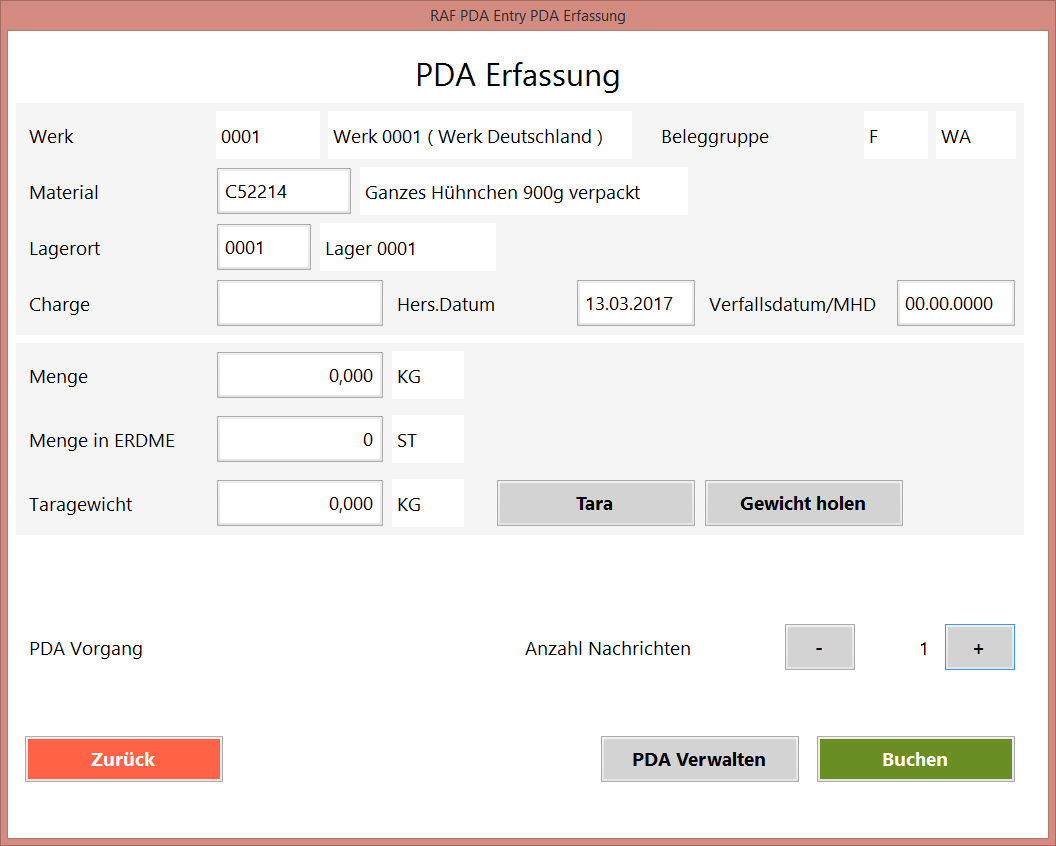Image resolution: width=1056 pixels, height=846 pixels.
Task: Focus the Taragewicht weight input
Action: pyautogui.click(x=299, y=504)
